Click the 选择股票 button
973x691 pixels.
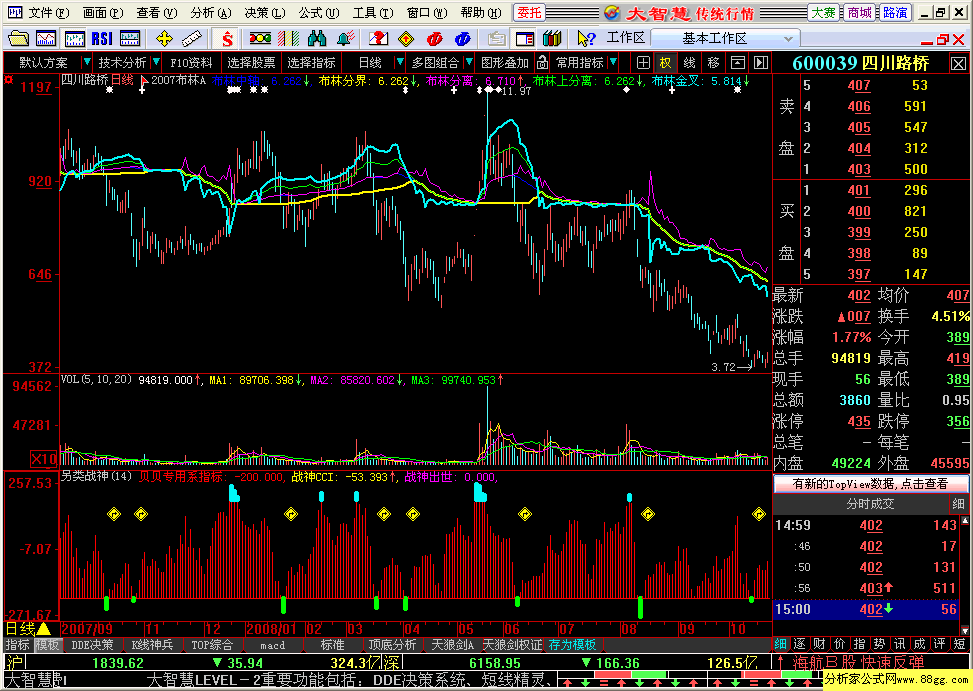(251, 63)
